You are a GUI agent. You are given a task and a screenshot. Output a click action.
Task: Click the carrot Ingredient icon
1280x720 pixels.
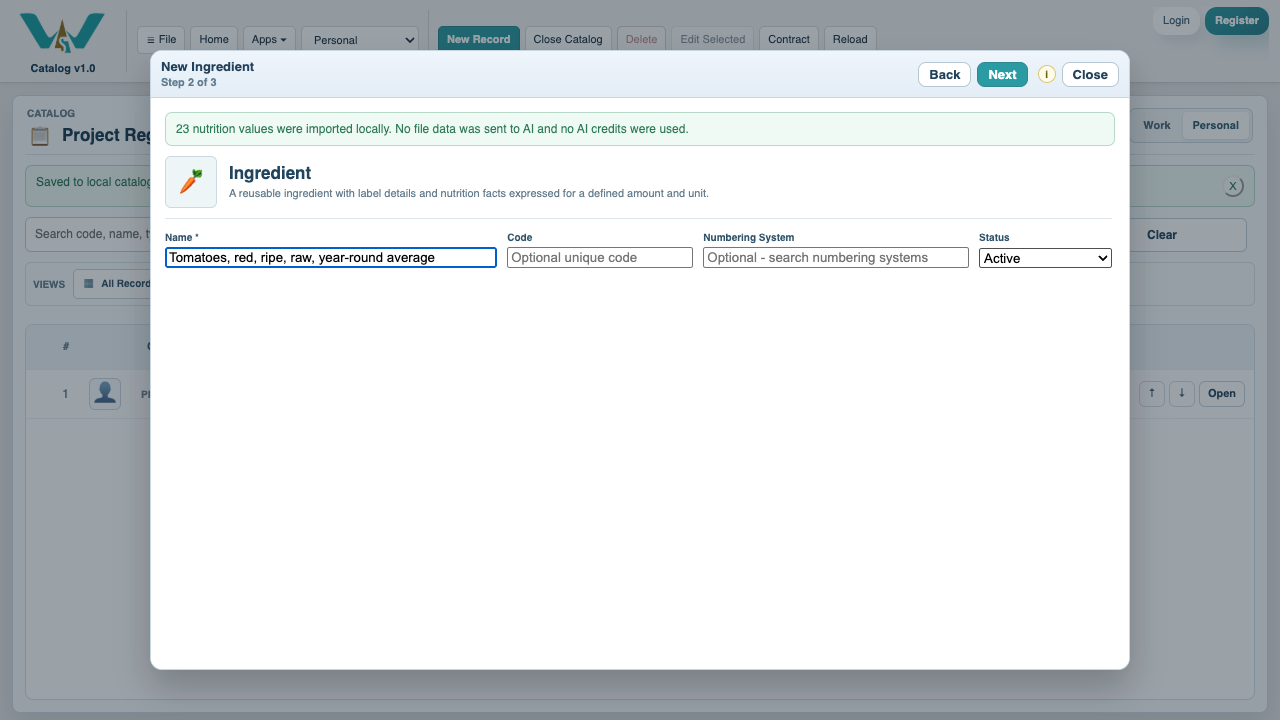click(191, 182)
